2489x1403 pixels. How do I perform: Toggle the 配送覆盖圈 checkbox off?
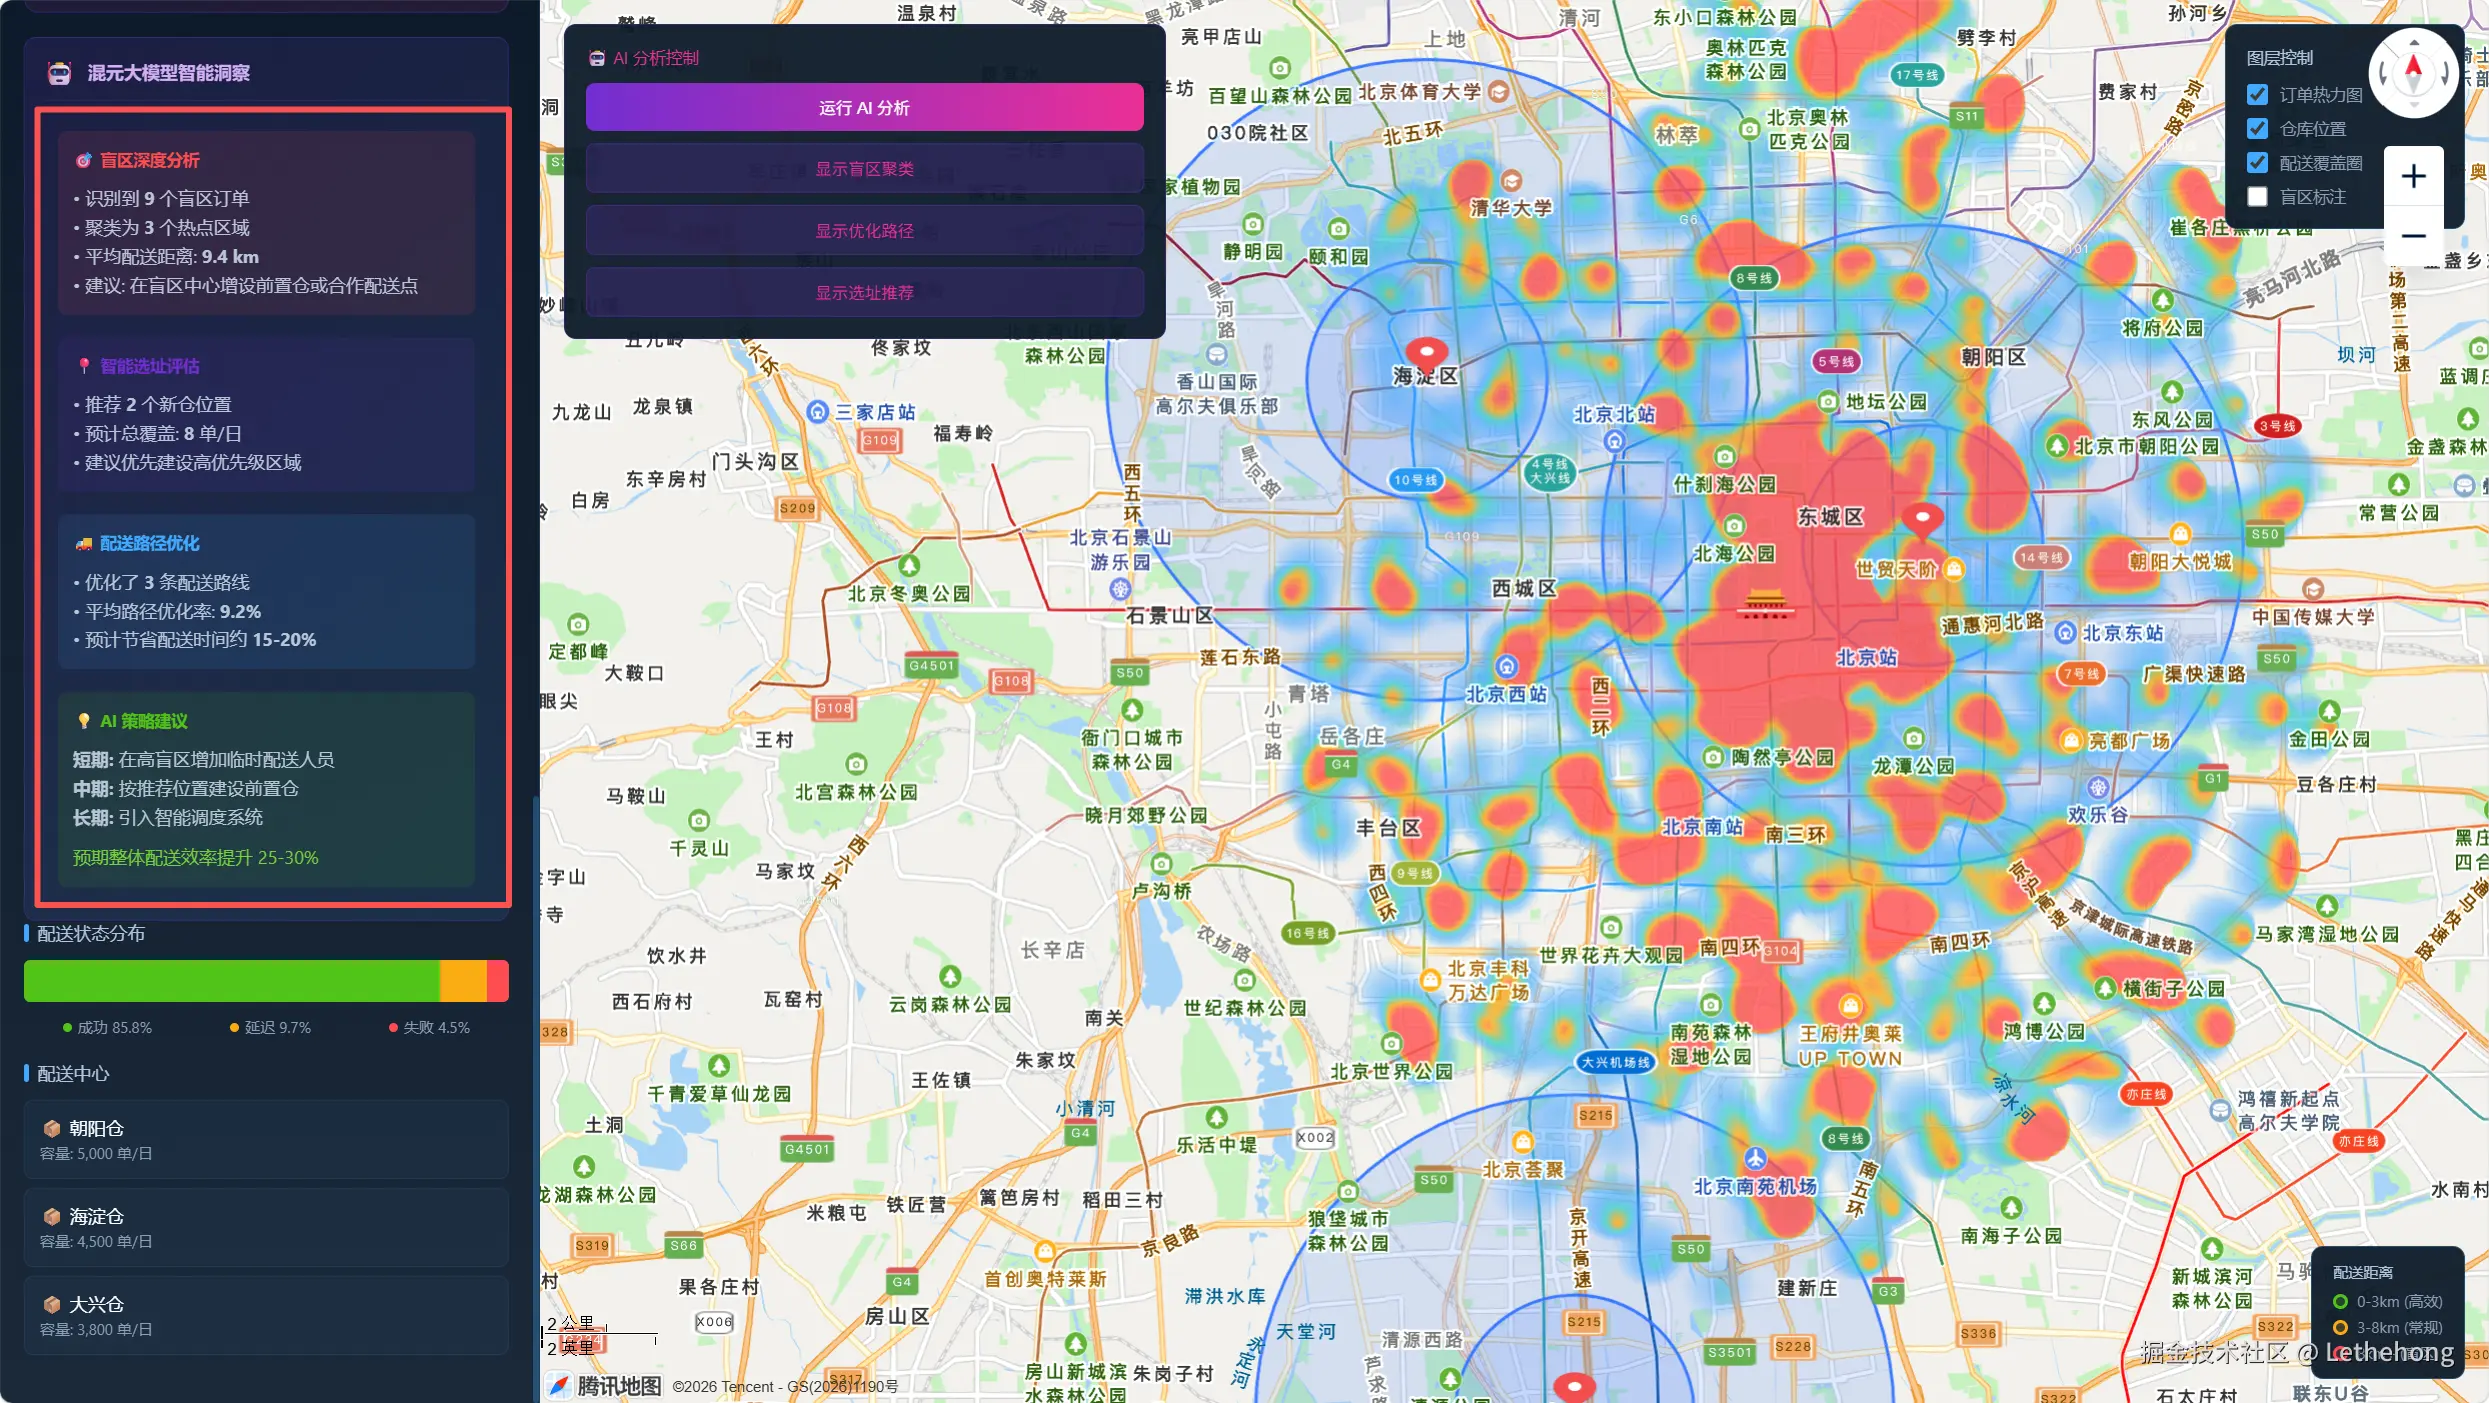(2257, 163)
